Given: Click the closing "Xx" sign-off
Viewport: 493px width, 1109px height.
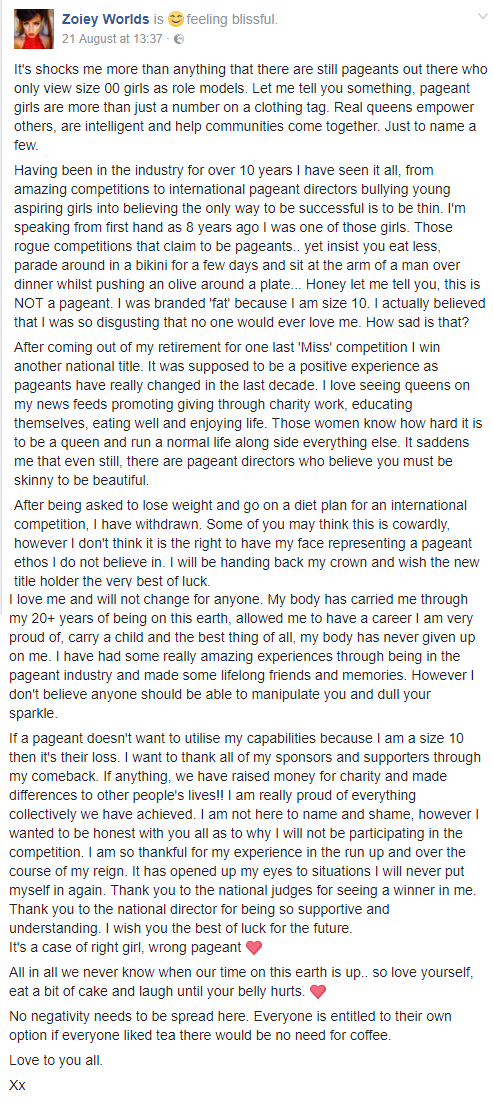Looking at the screenshot, I should [17, 1085].
